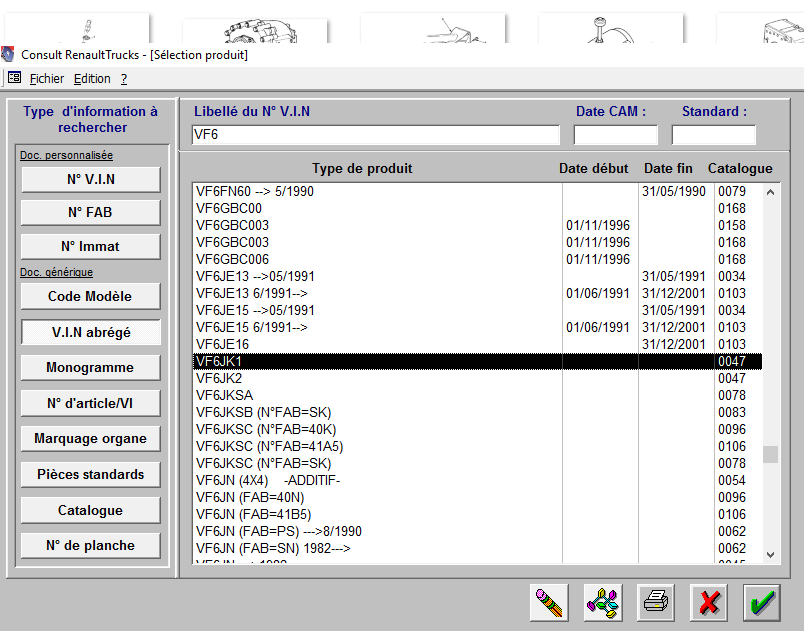The width and height of the screenshot is (808, 631).
Task: Choose the Monogramme search button
Action: pyautogui.click(x=90, y=368)
